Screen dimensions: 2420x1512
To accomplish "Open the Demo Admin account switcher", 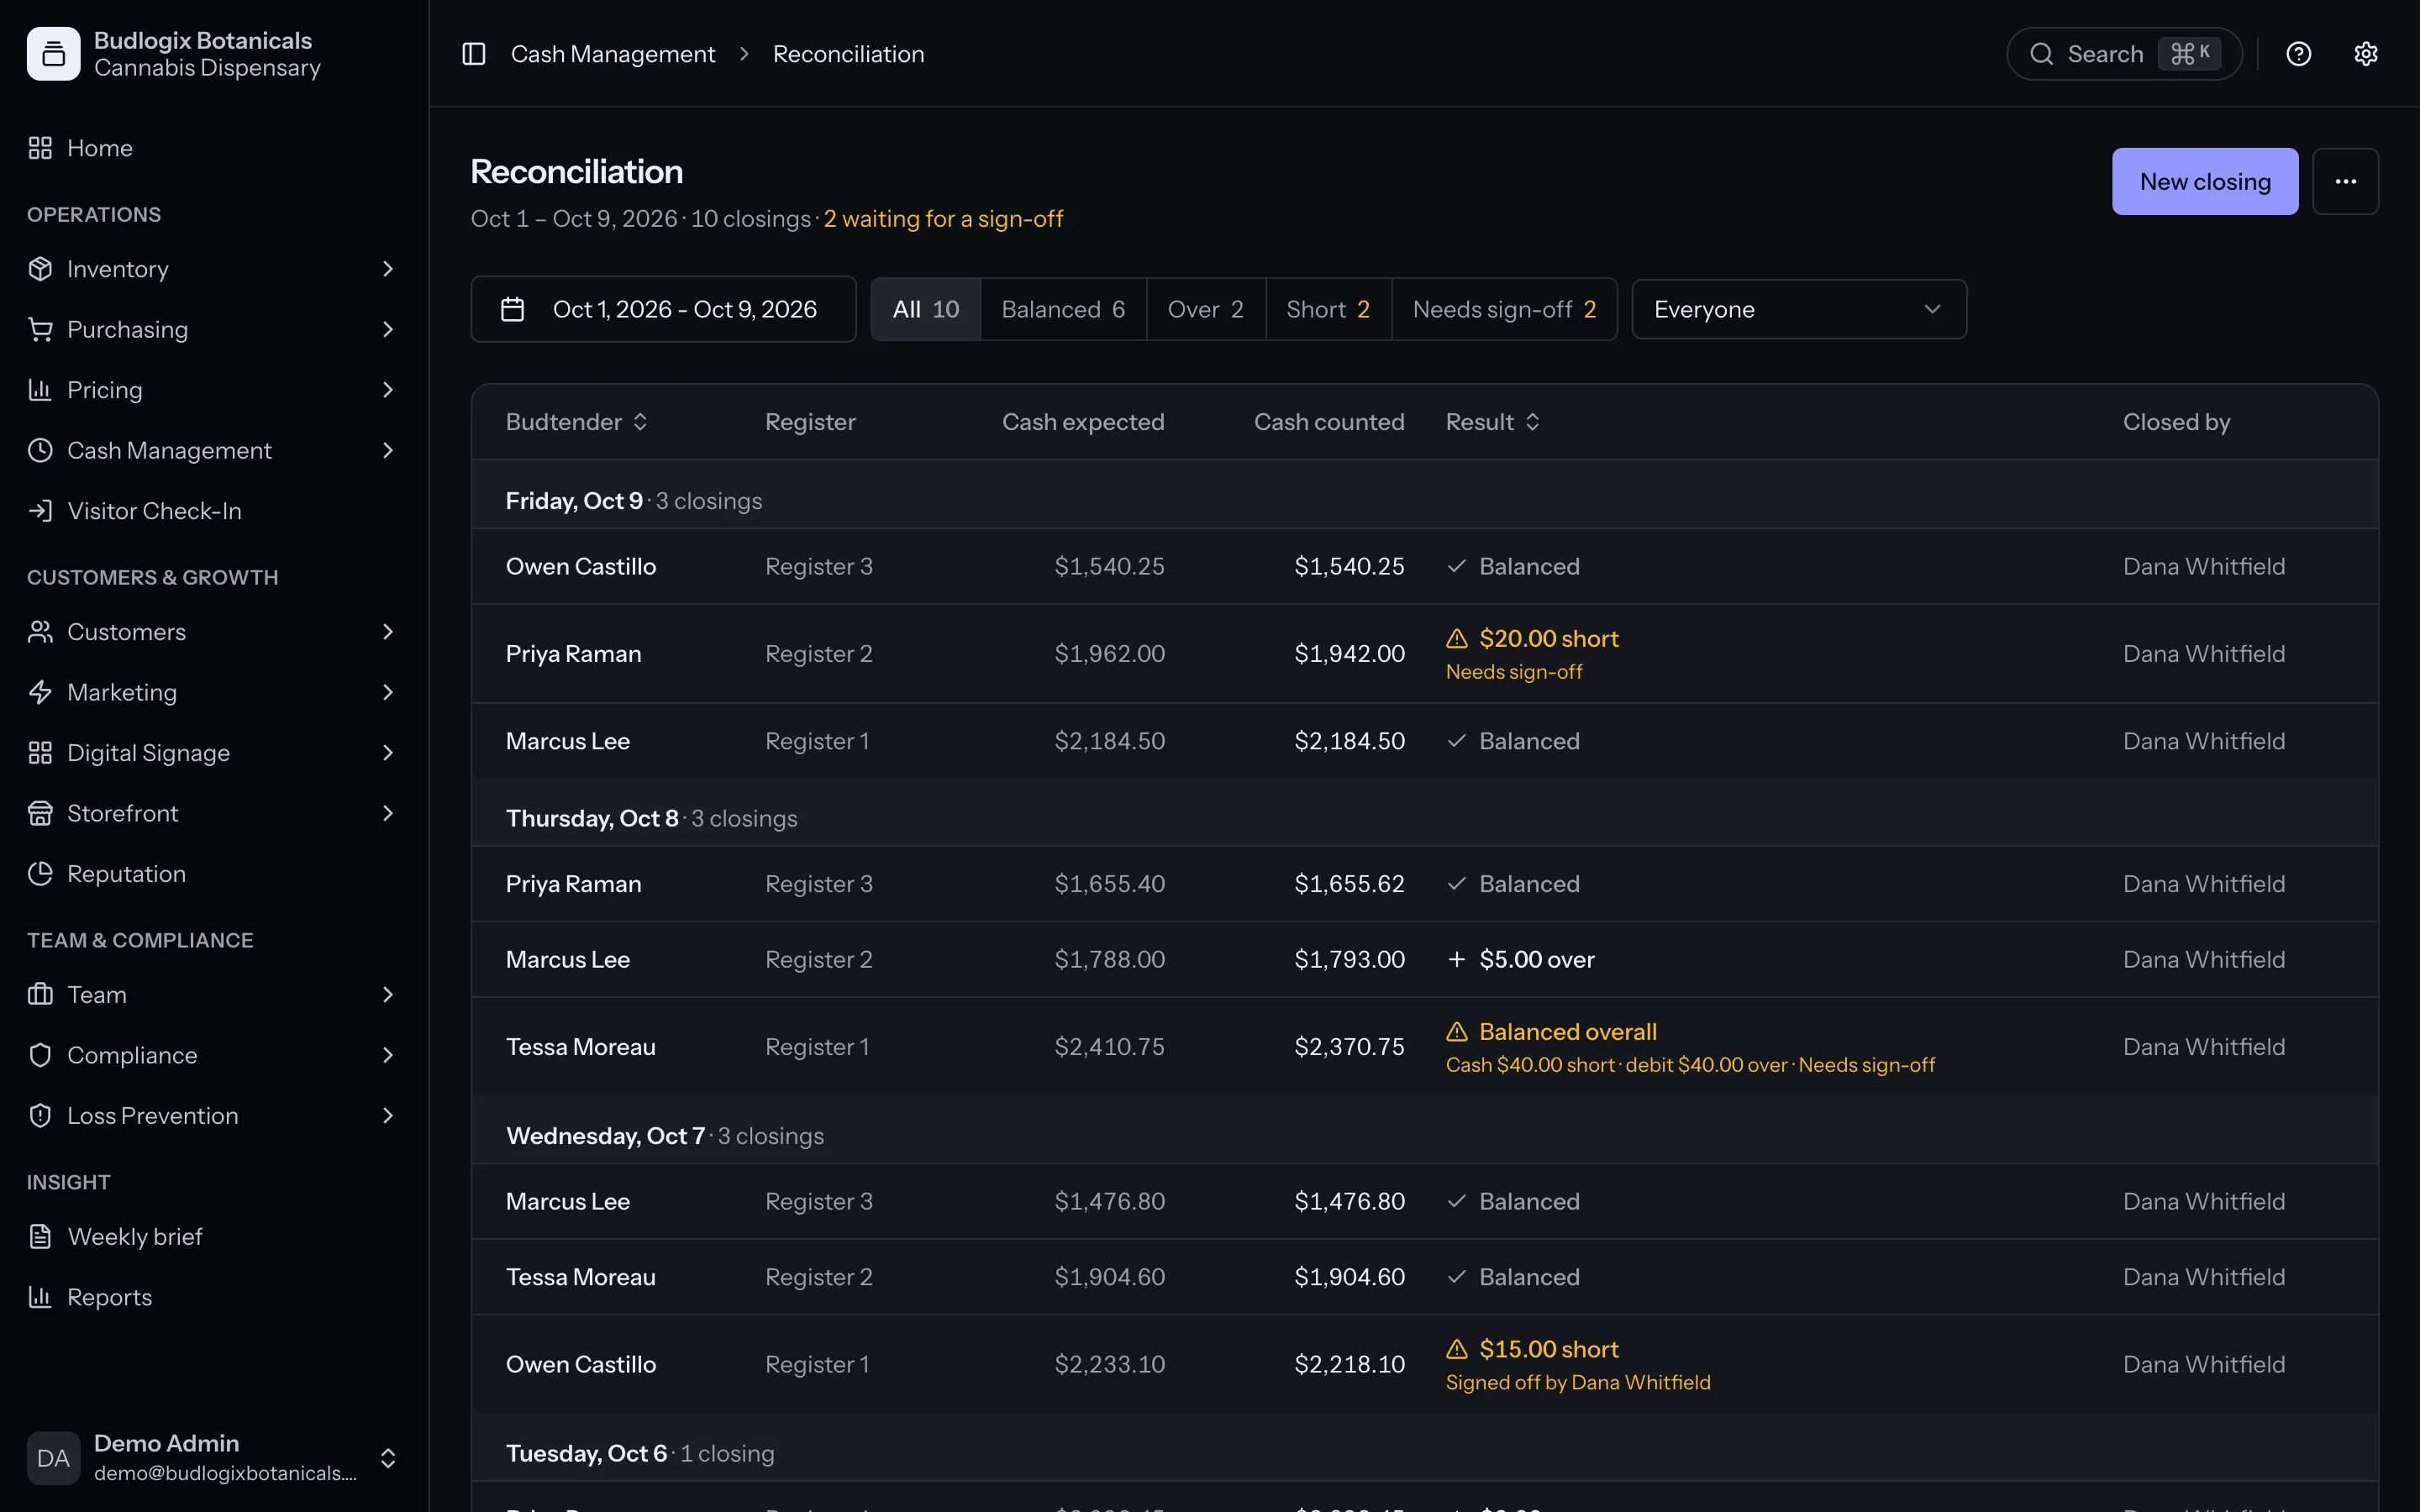I will [214, 1458].
